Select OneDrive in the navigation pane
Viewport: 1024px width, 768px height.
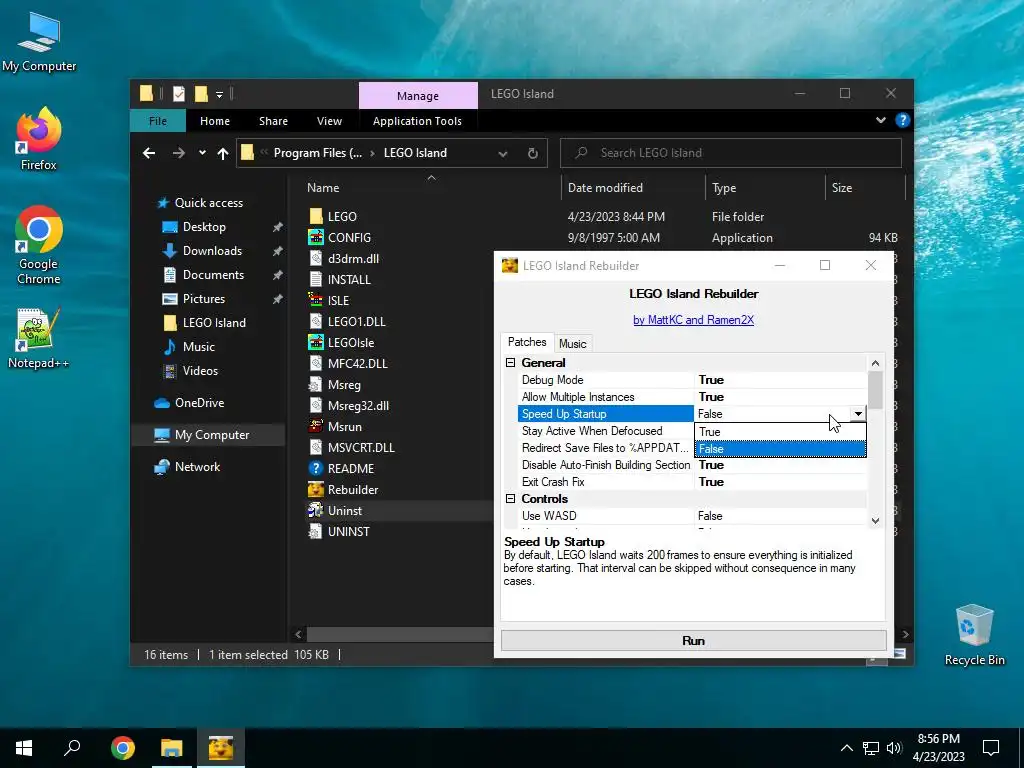click(x=199, y=403)
